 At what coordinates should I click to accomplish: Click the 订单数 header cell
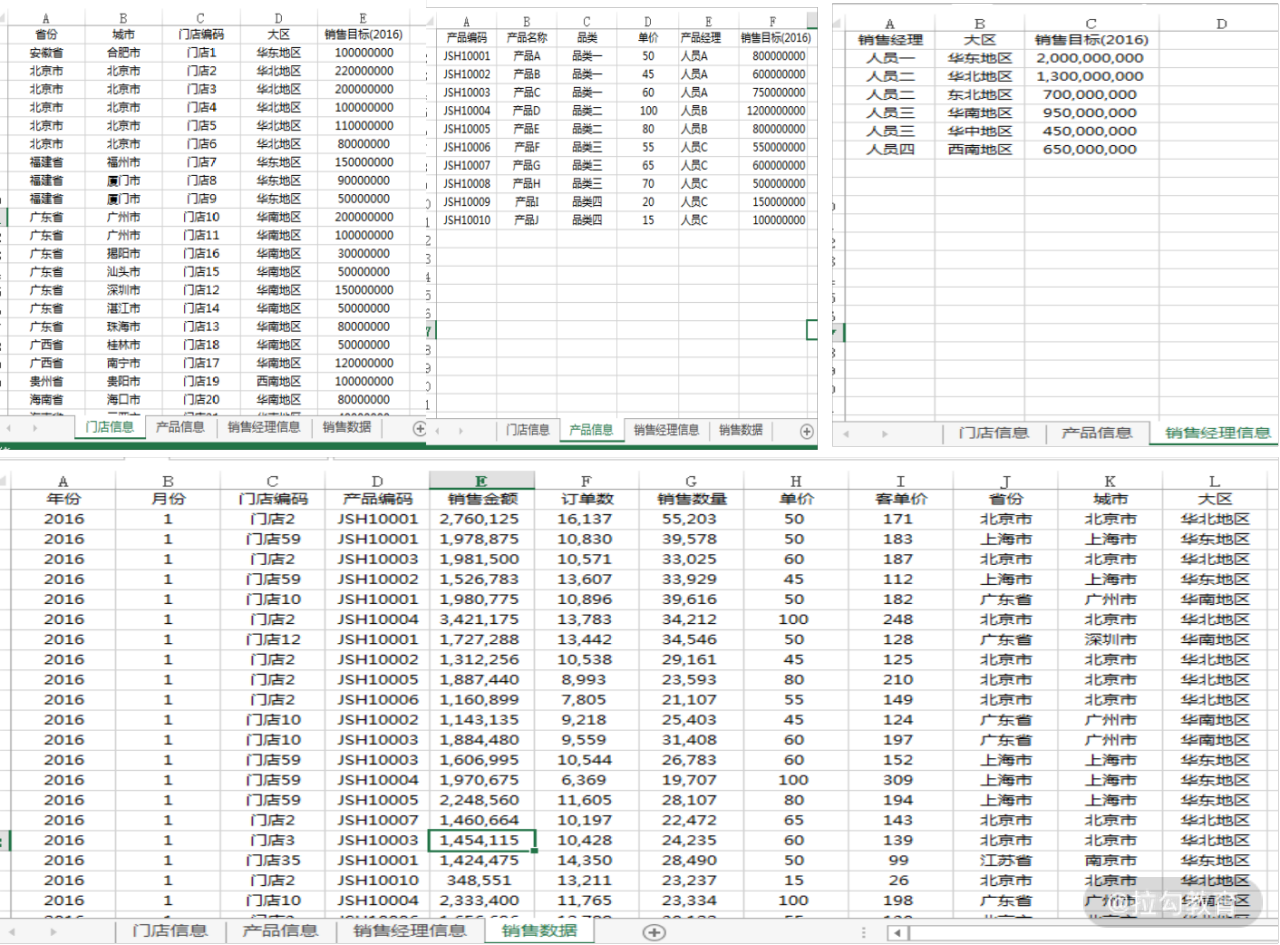[x=586, y=499]
